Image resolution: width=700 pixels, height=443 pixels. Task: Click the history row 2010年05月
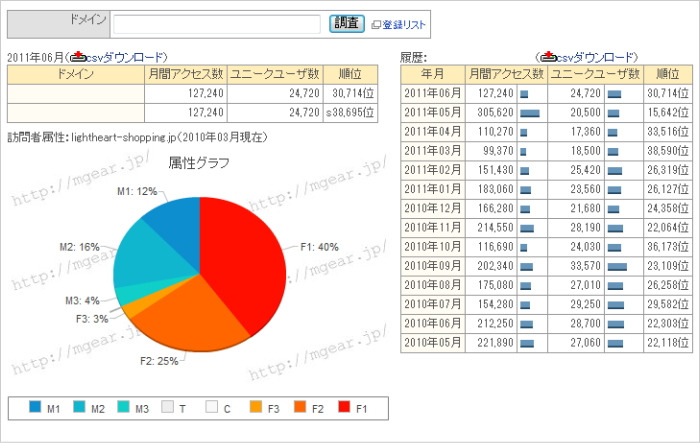click(x=546, y=343)
